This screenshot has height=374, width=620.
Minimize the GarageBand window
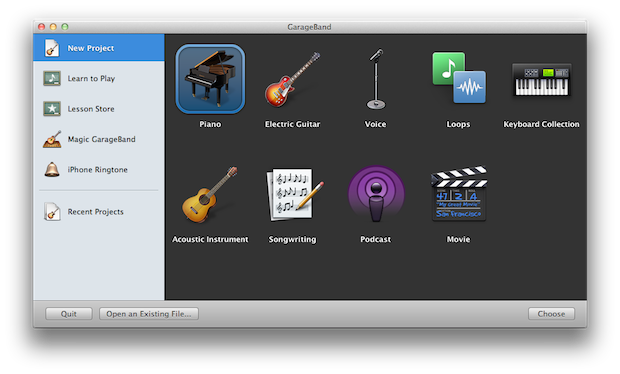53,26
